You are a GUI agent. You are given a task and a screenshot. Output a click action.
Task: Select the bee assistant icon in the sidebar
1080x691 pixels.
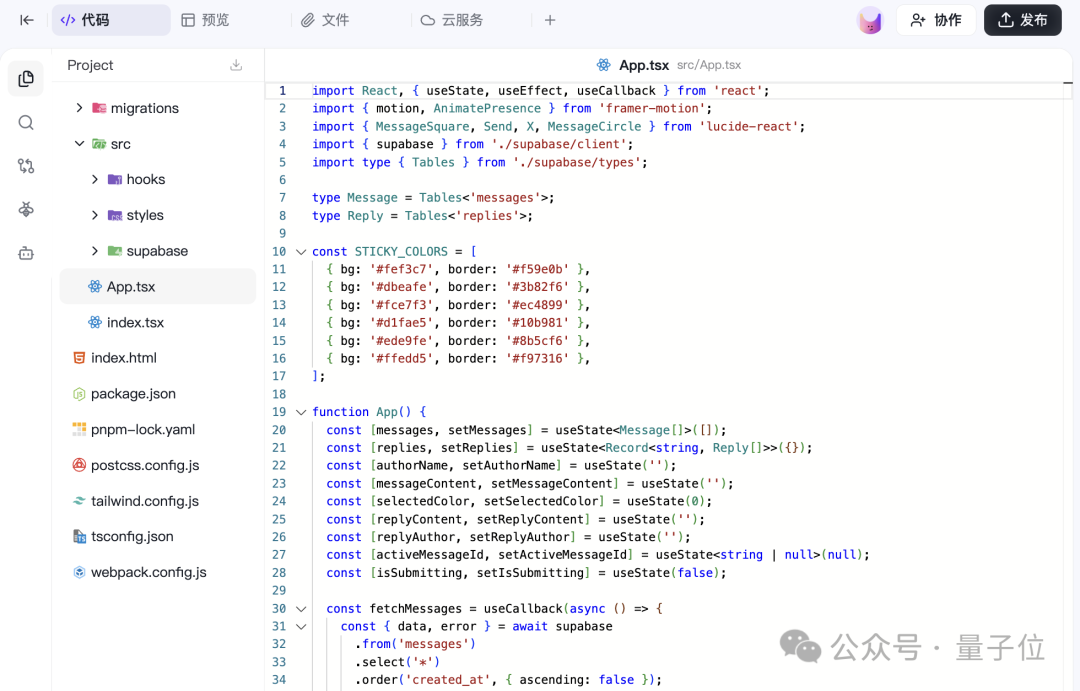25,210
